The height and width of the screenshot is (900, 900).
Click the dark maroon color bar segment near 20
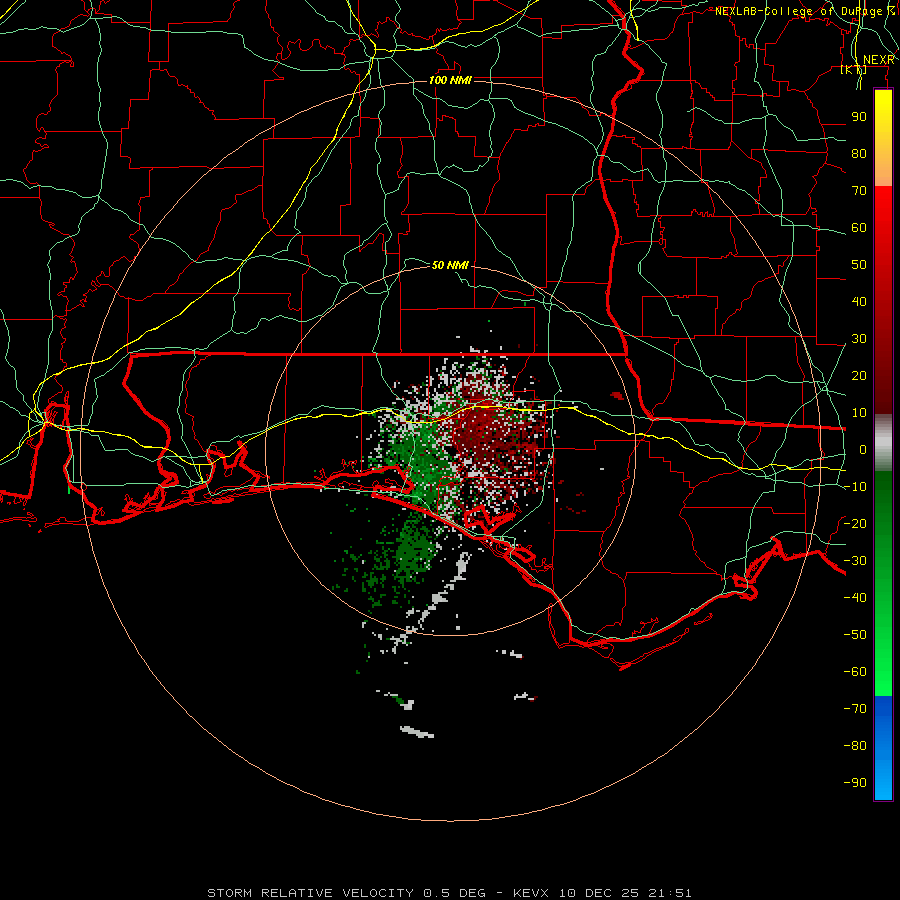coord(883,382)
